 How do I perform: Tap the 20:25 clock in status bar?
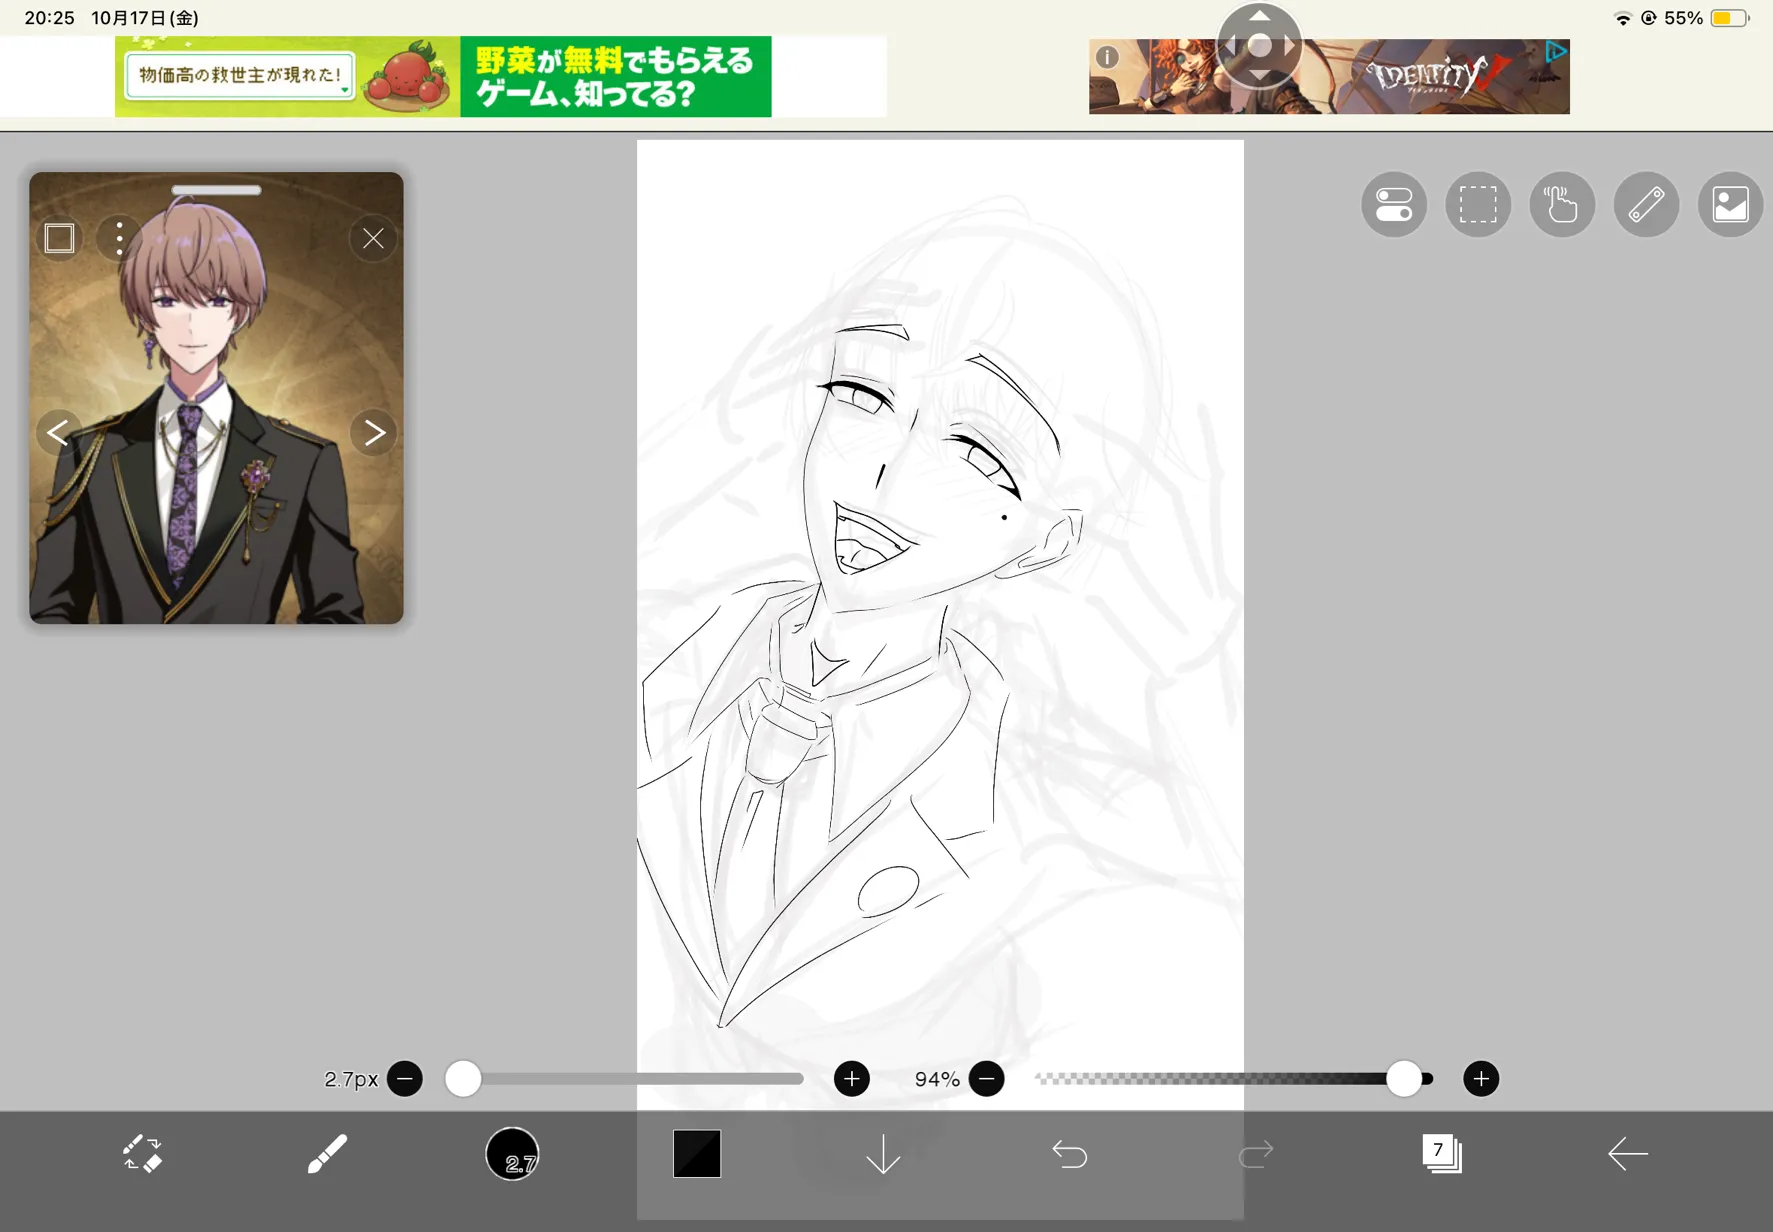(50, 18)
